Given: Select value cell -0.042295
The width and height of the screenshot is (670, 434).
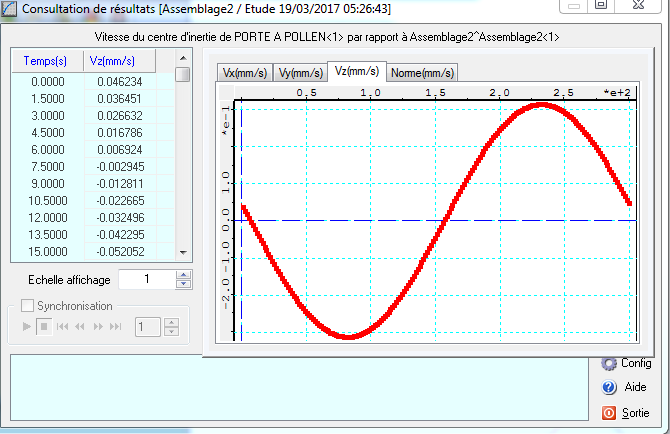Looking at the screenshot, I should [x=120, y=235].
